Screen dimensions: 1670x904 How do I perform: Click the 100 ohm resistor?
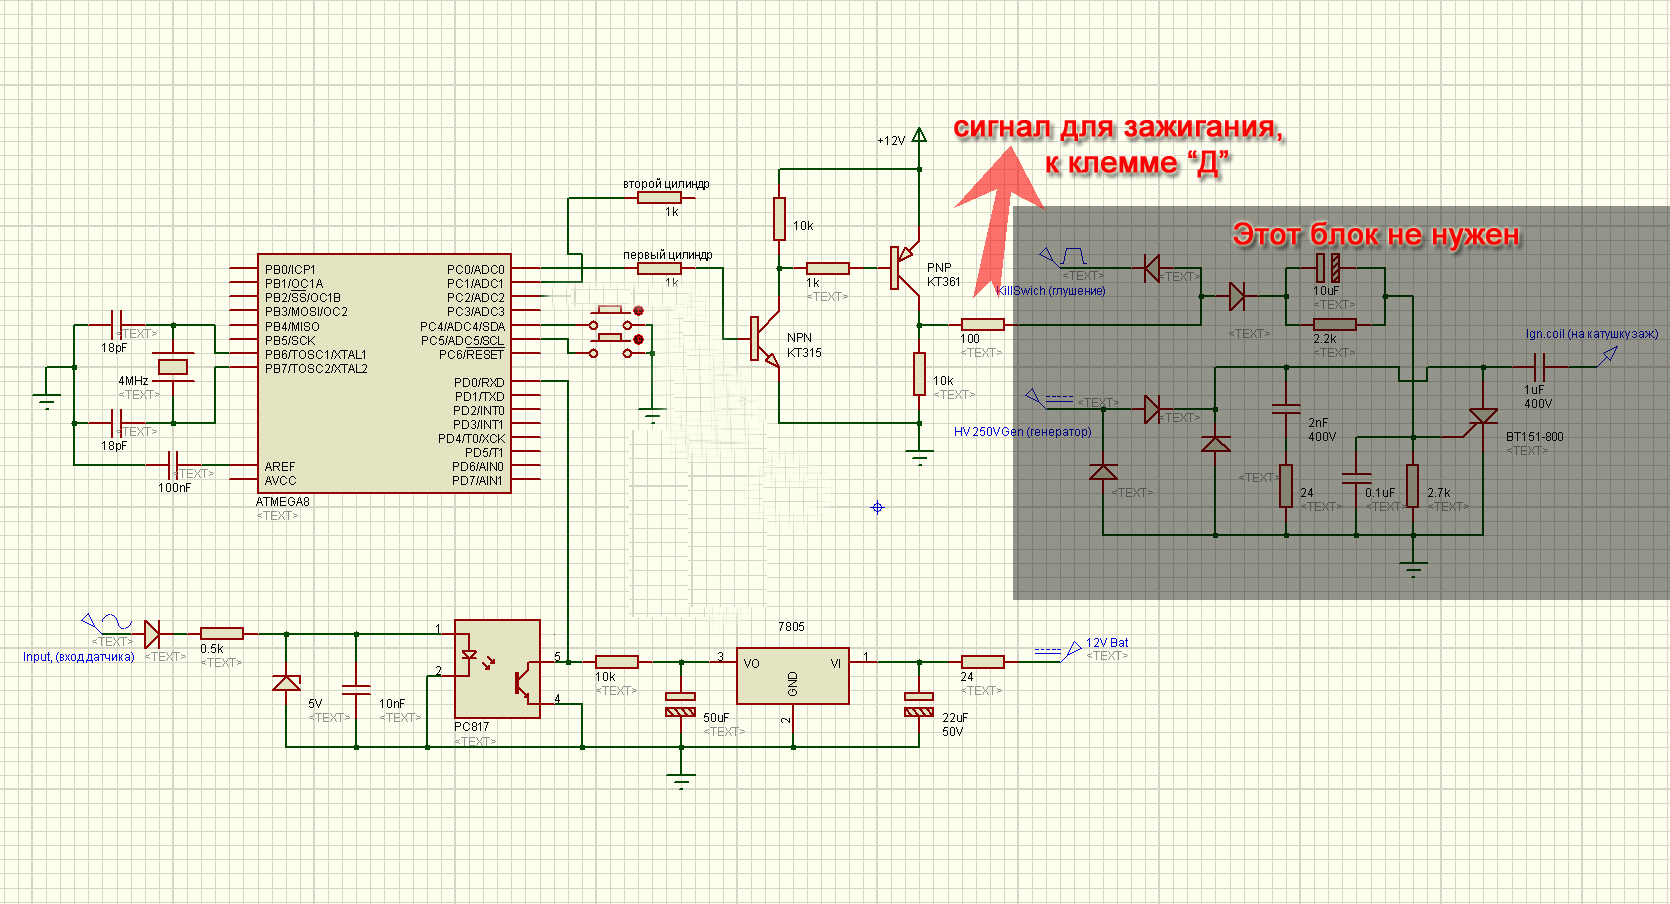point(983,324)
